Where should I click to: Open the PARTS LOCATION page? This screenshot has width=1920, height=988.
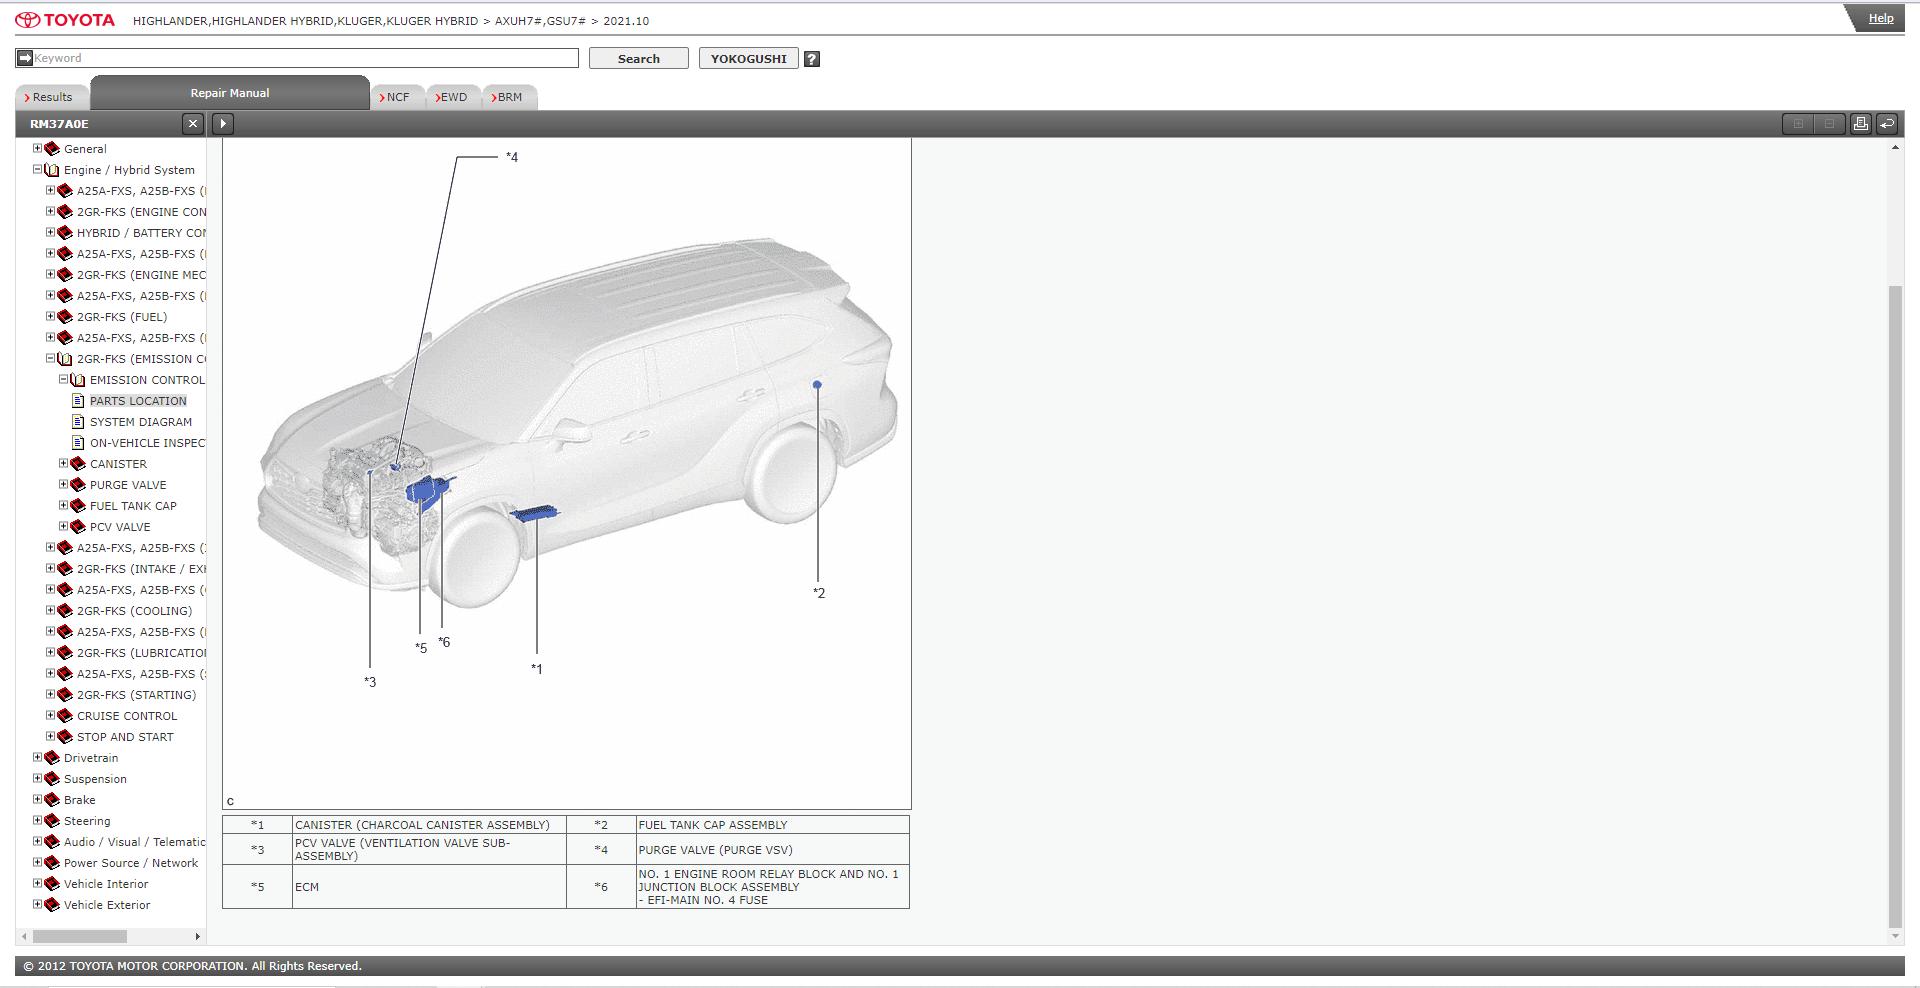point(138,401)
